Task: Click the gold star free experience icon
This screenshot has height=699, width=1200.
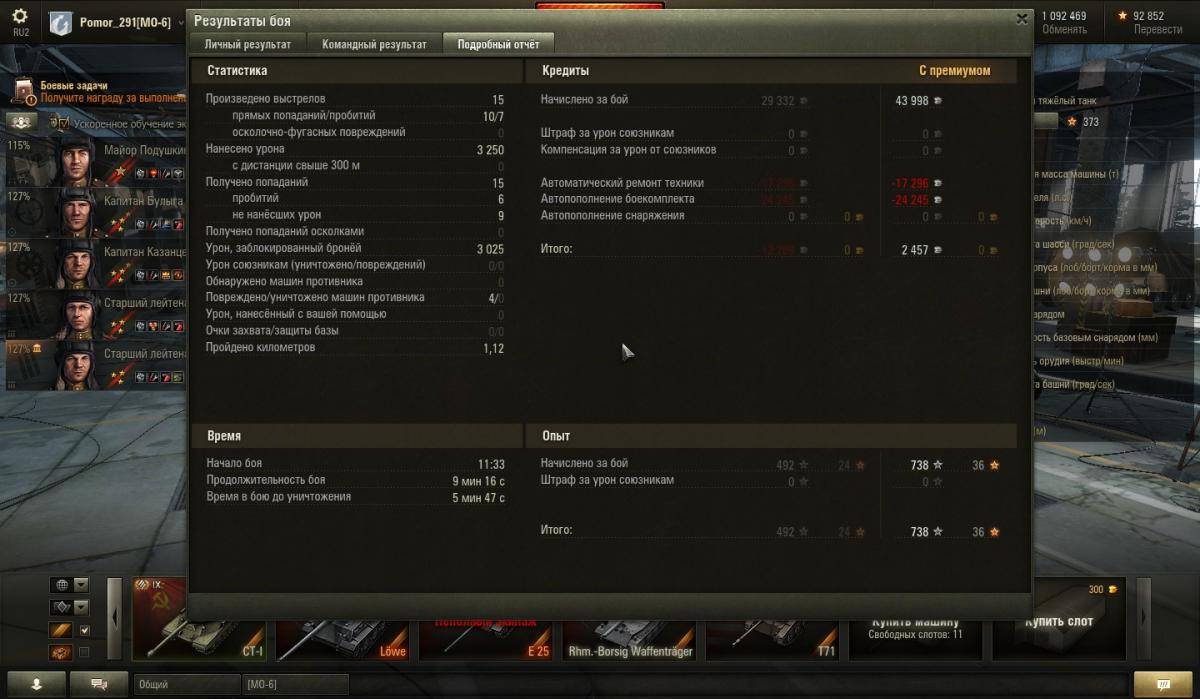Action: (1123, 16)
